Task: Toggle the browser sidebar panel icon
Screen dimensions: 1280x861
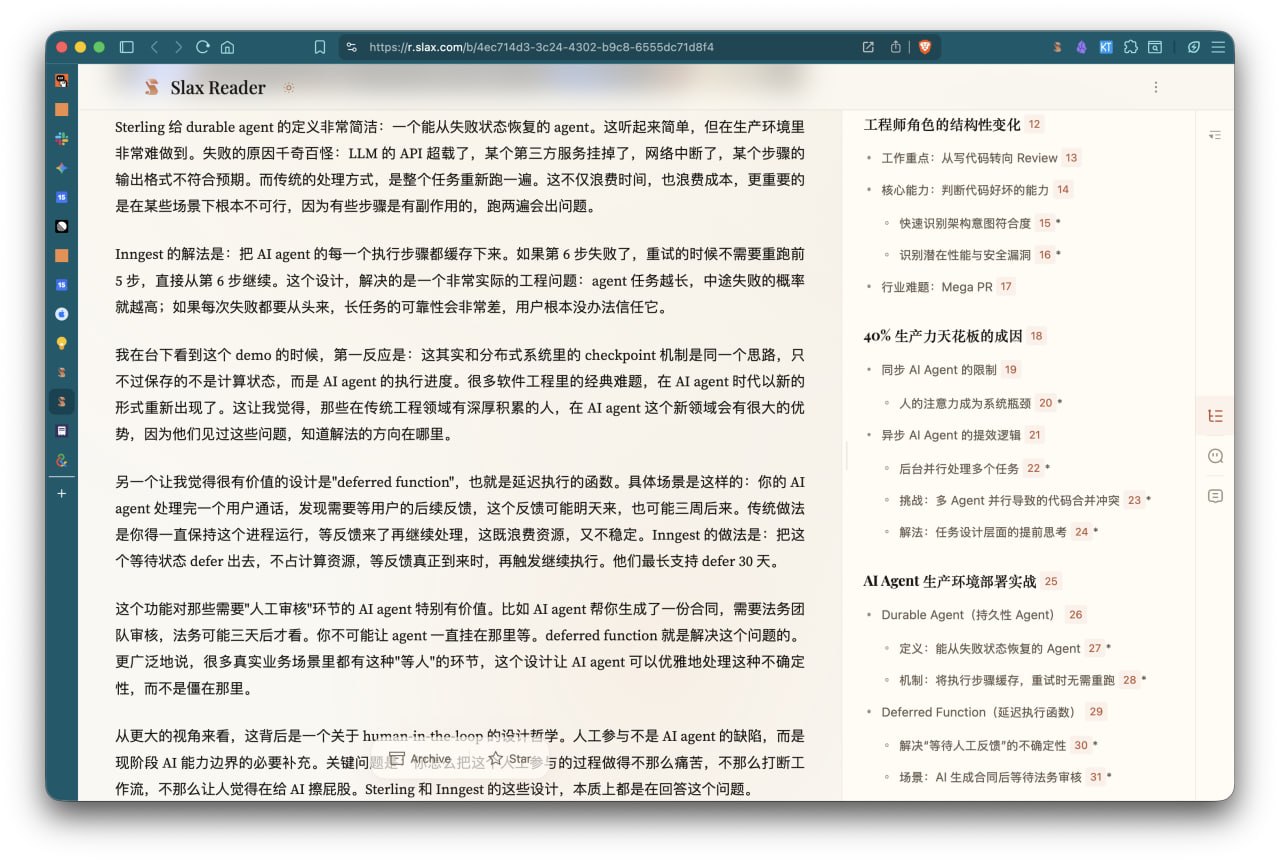Action: pos(126,47)
